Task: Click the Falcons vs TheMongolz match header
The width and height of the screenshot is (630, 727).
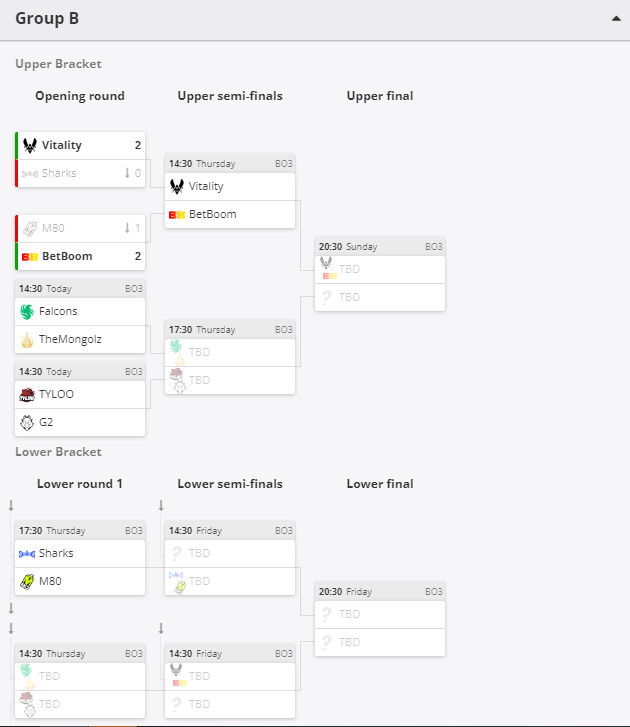Action: point(80,288)
